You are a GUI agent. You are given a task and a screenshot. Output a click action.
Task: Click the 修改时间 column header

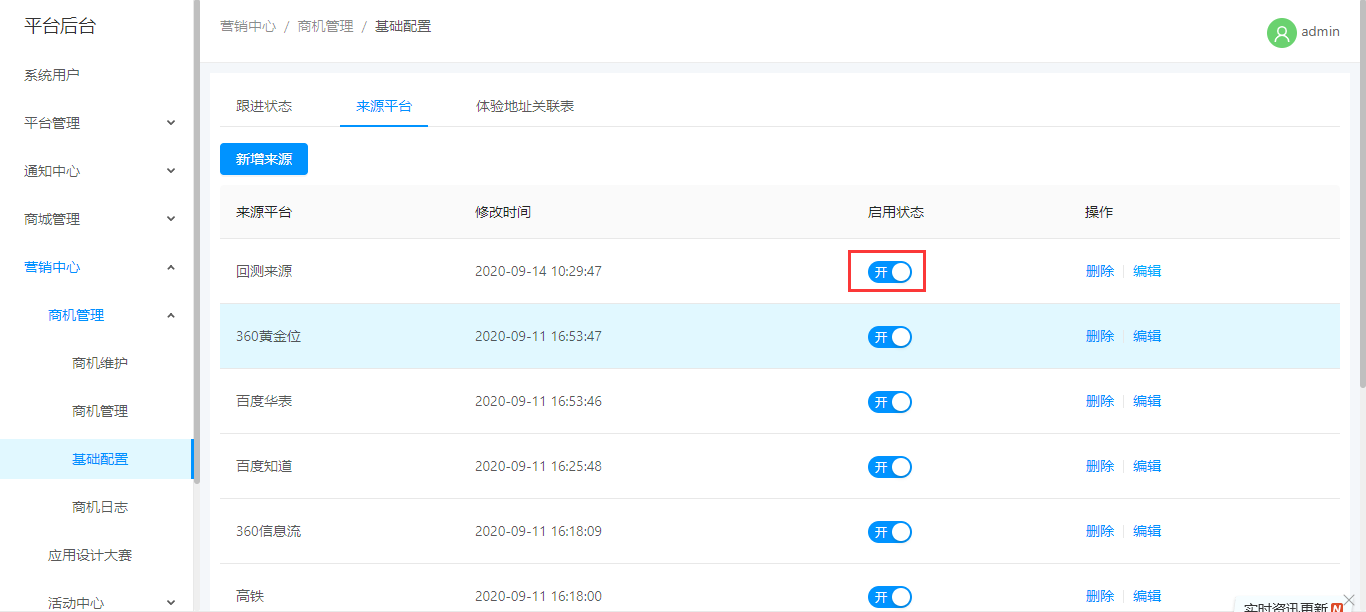click(503, 212)
